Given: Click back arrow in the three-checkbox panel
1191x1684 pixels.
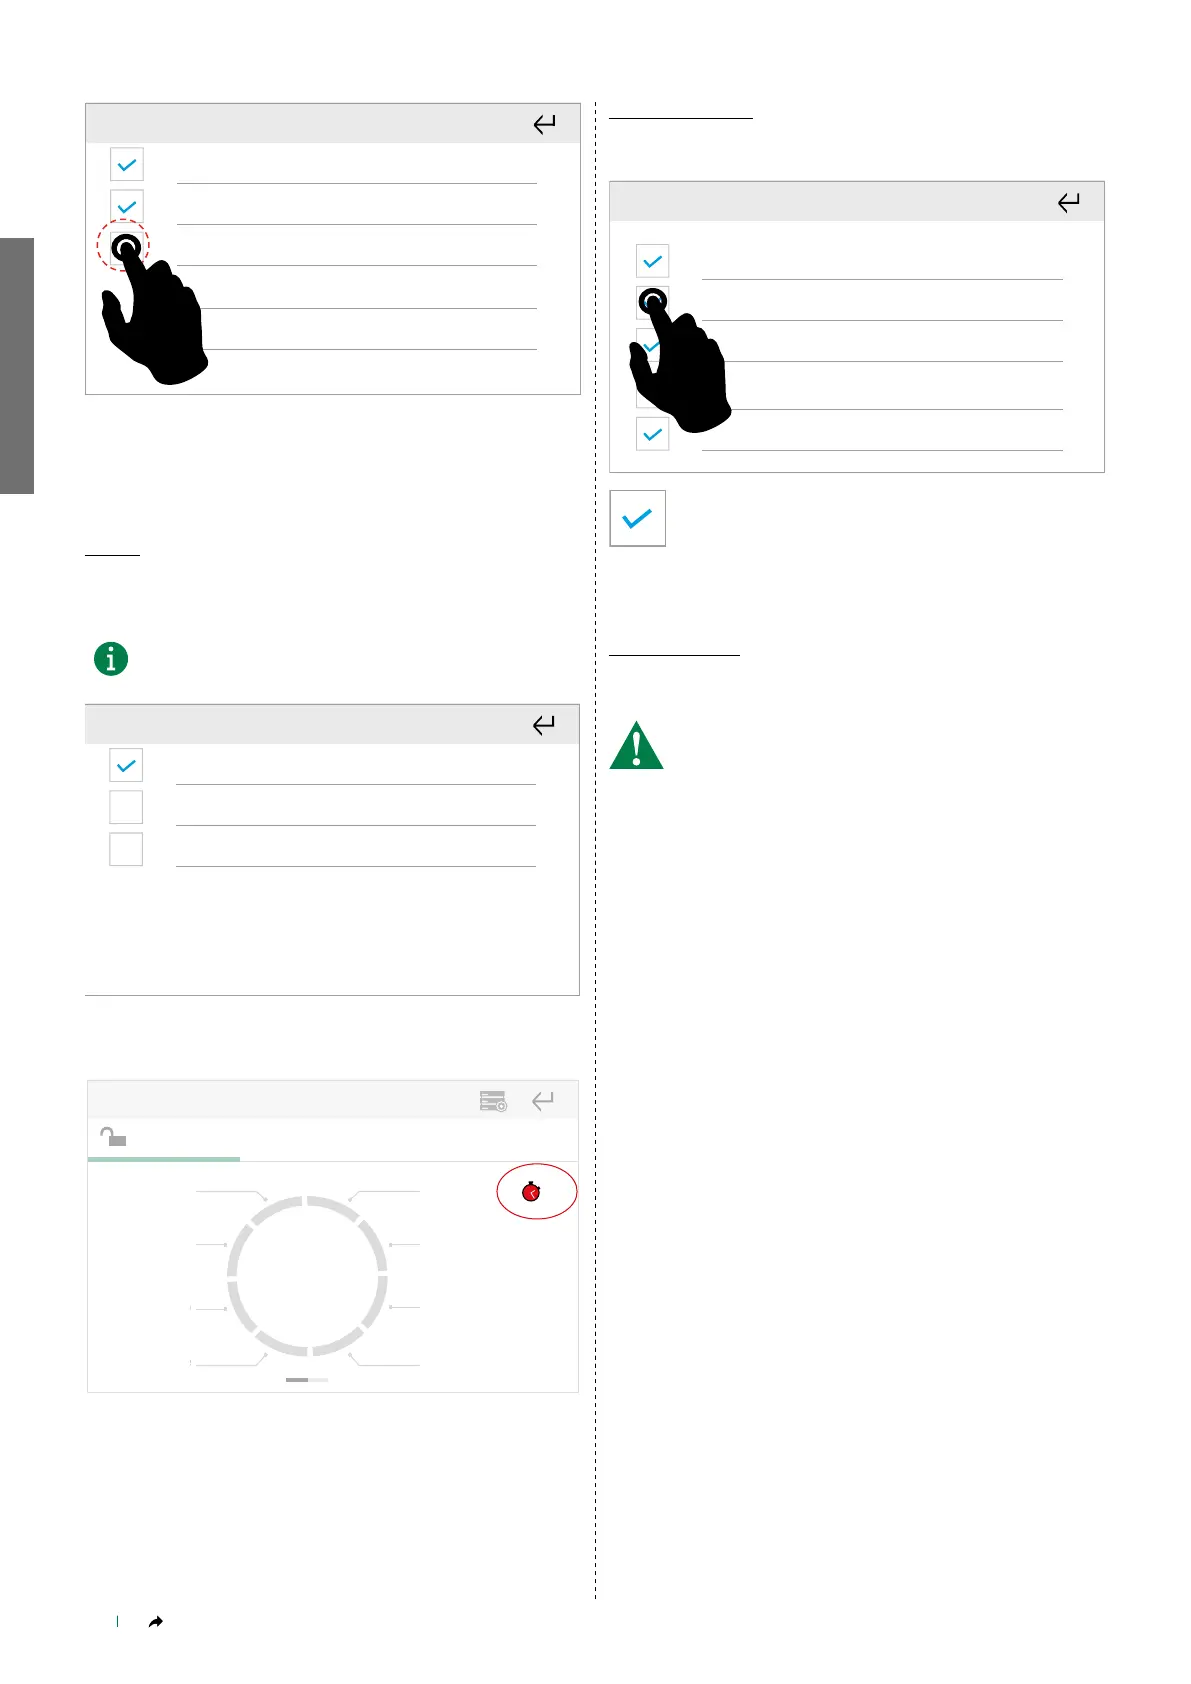Looking at the screenshot, I should pyautogui.click(x=544, y=725).
